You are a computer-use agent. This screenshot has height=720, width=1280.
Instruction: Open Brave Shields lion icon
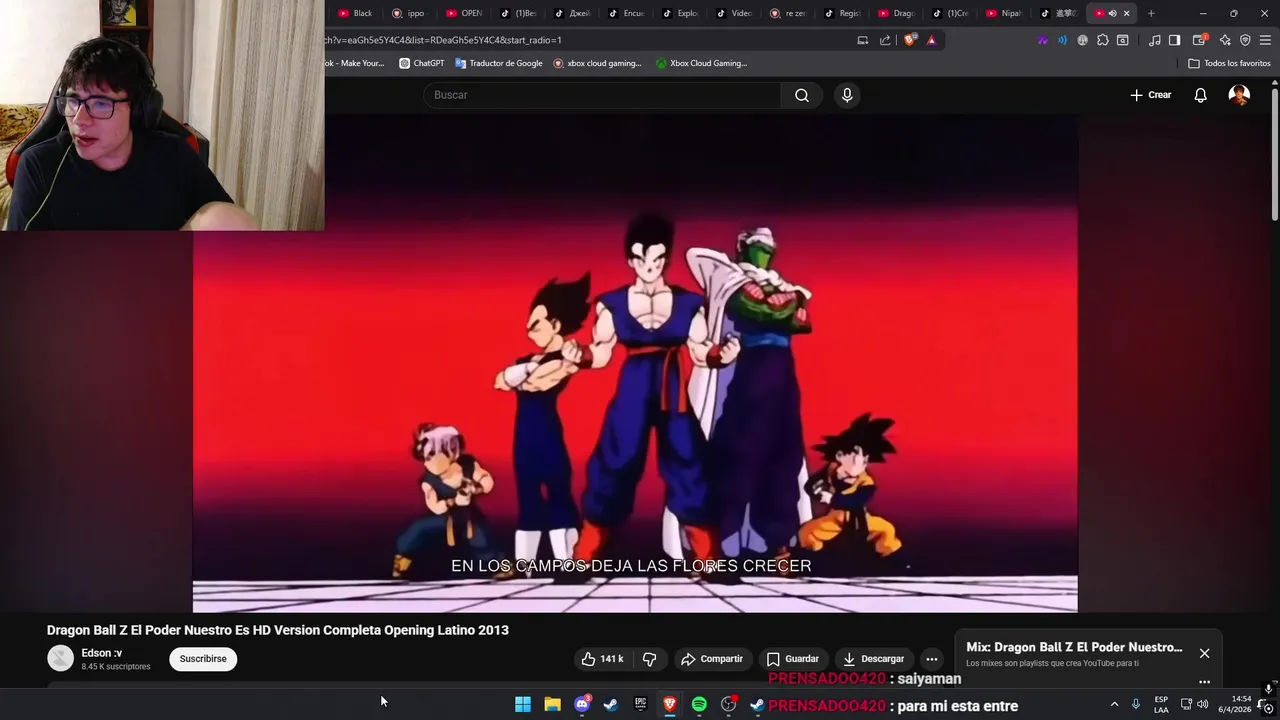tap(910, 40)
